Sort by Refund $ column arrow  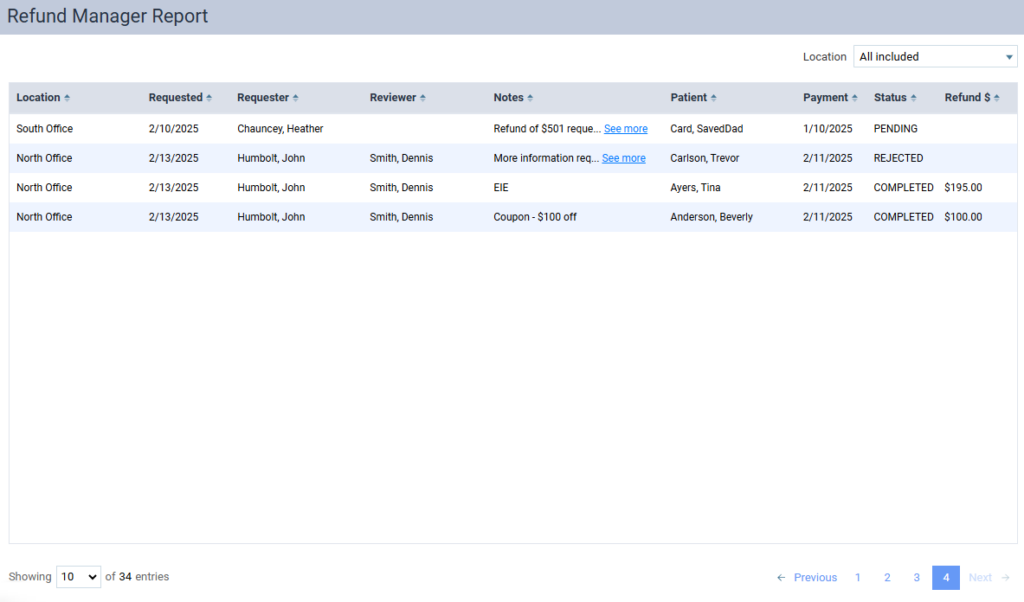pos(997,98)
